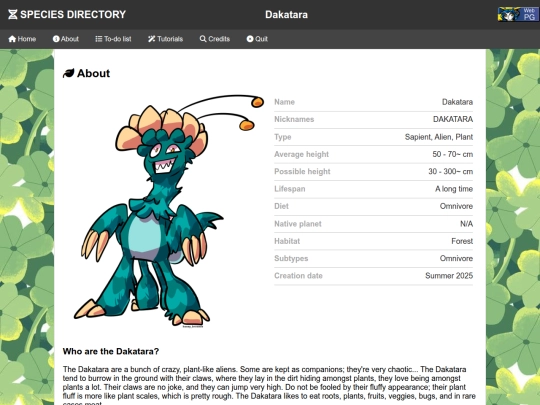Click the hourglass logo icon beside Species Directory
Viewport: 540px width, 405px height.
(12, 14)
